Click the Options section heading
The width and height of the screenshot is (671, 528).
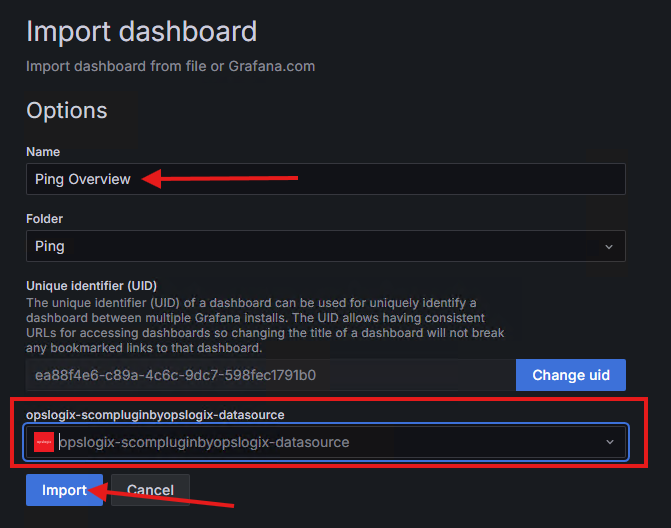click(66, 110)
